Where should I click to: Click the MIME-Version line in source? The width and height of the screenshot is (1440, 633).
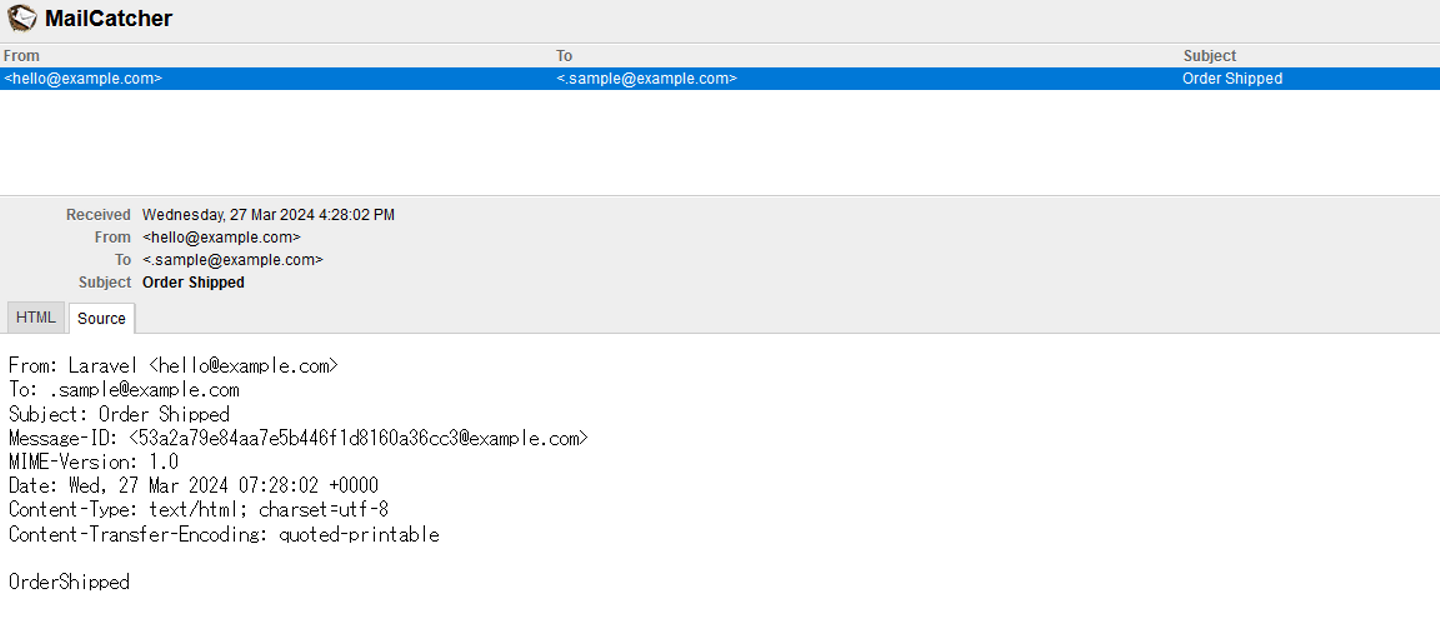(x=93, y=462)
